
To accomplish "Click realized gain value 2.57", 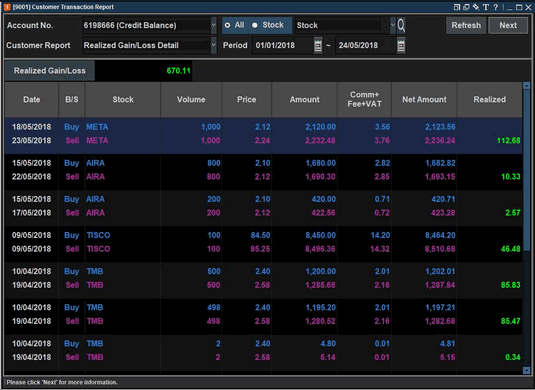I will tap(512, 213).
